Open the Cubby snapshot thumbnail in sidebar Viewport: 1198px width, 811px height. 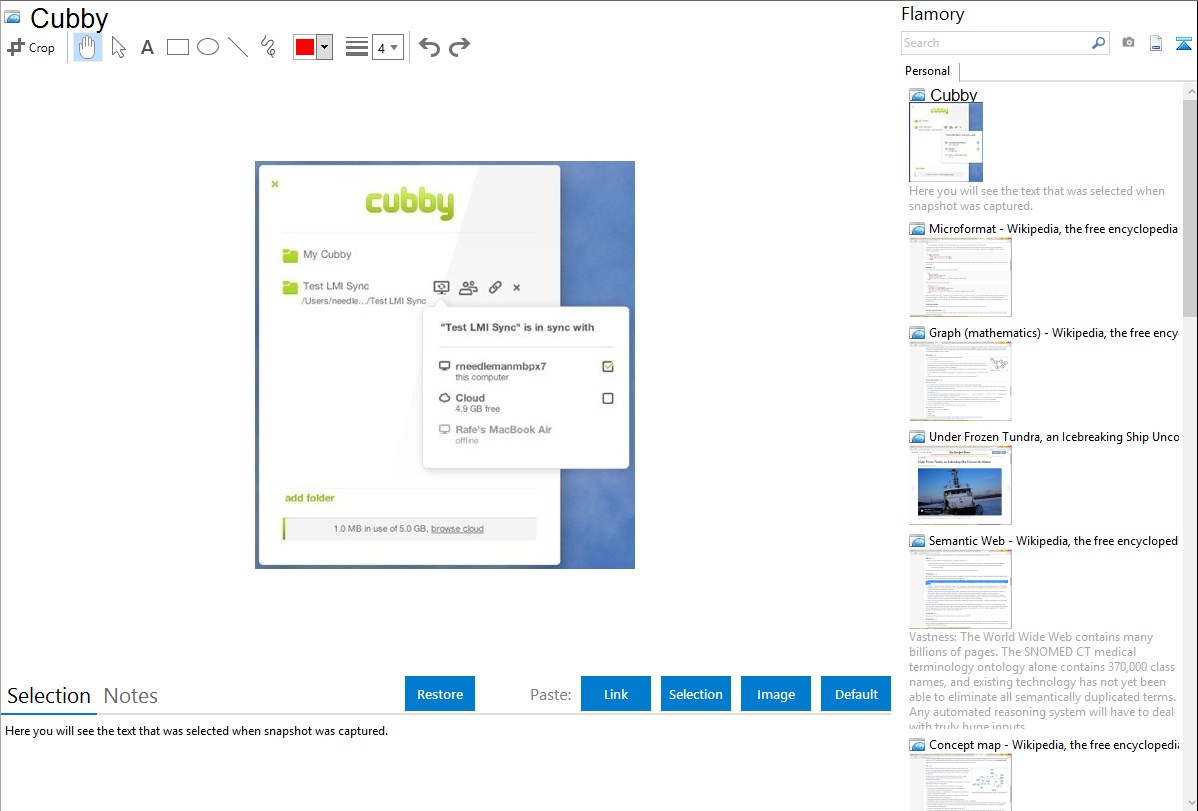pyautogui.click(x=946, y=142)
